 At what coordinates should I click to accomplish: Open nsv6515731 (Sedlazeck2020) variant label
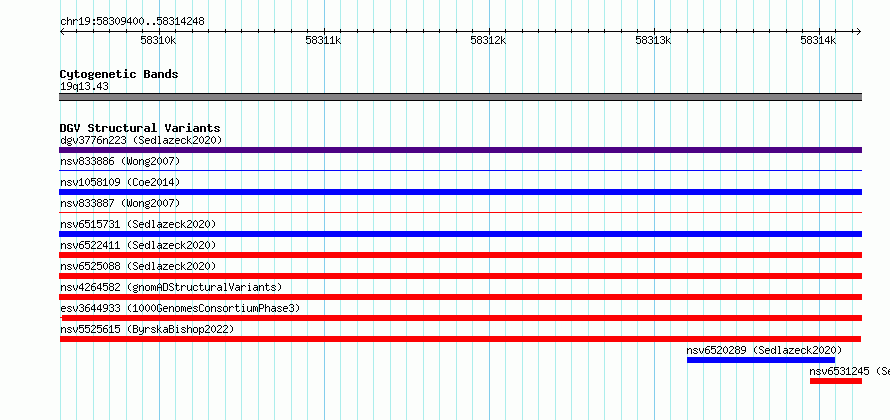pyautogui.click(x=138, y=224)
